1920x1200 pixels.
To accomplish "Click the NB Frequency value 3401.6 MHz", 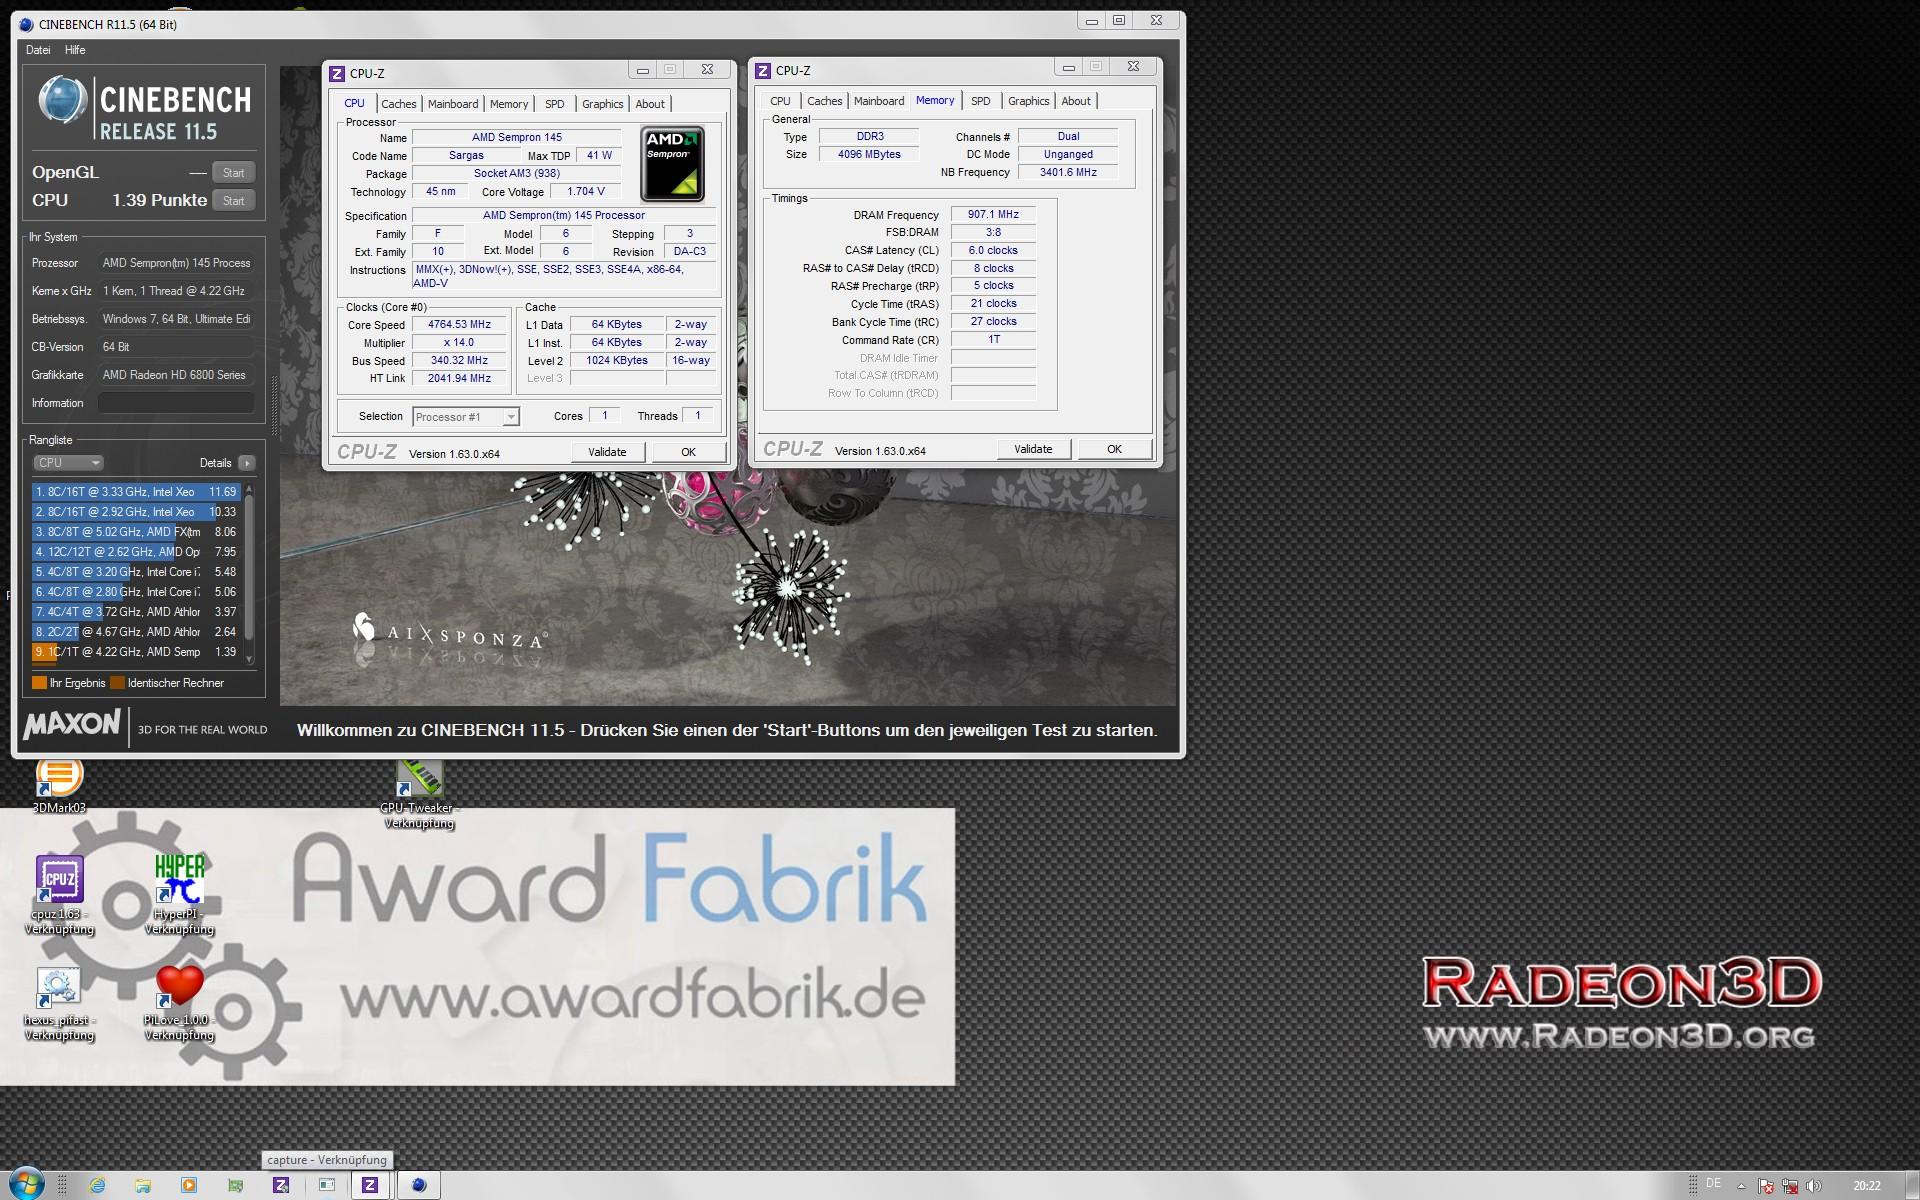I will (x=1068, y=172).
